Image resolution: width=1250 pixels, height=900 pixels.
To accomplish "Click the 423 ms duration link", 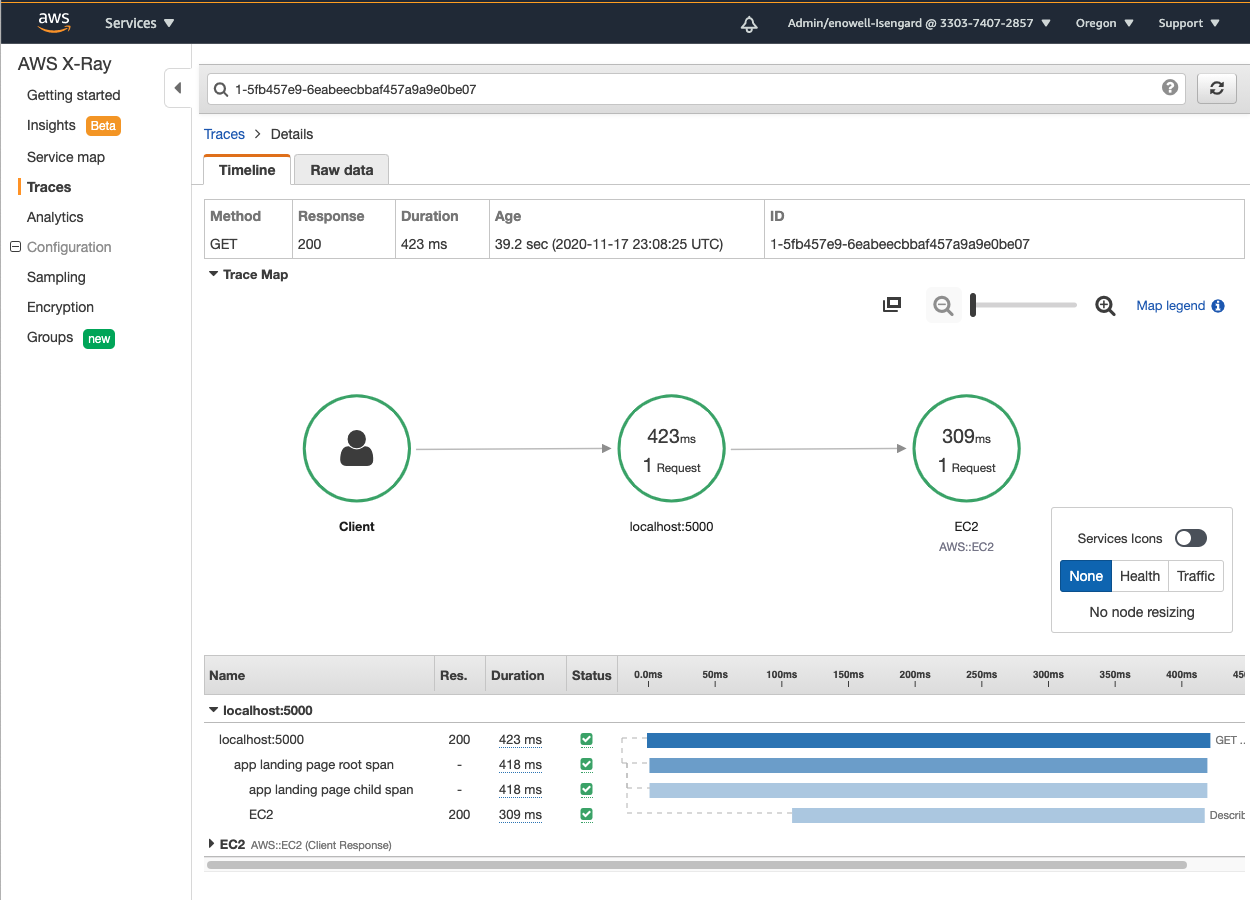I will [x=520, y=740].
